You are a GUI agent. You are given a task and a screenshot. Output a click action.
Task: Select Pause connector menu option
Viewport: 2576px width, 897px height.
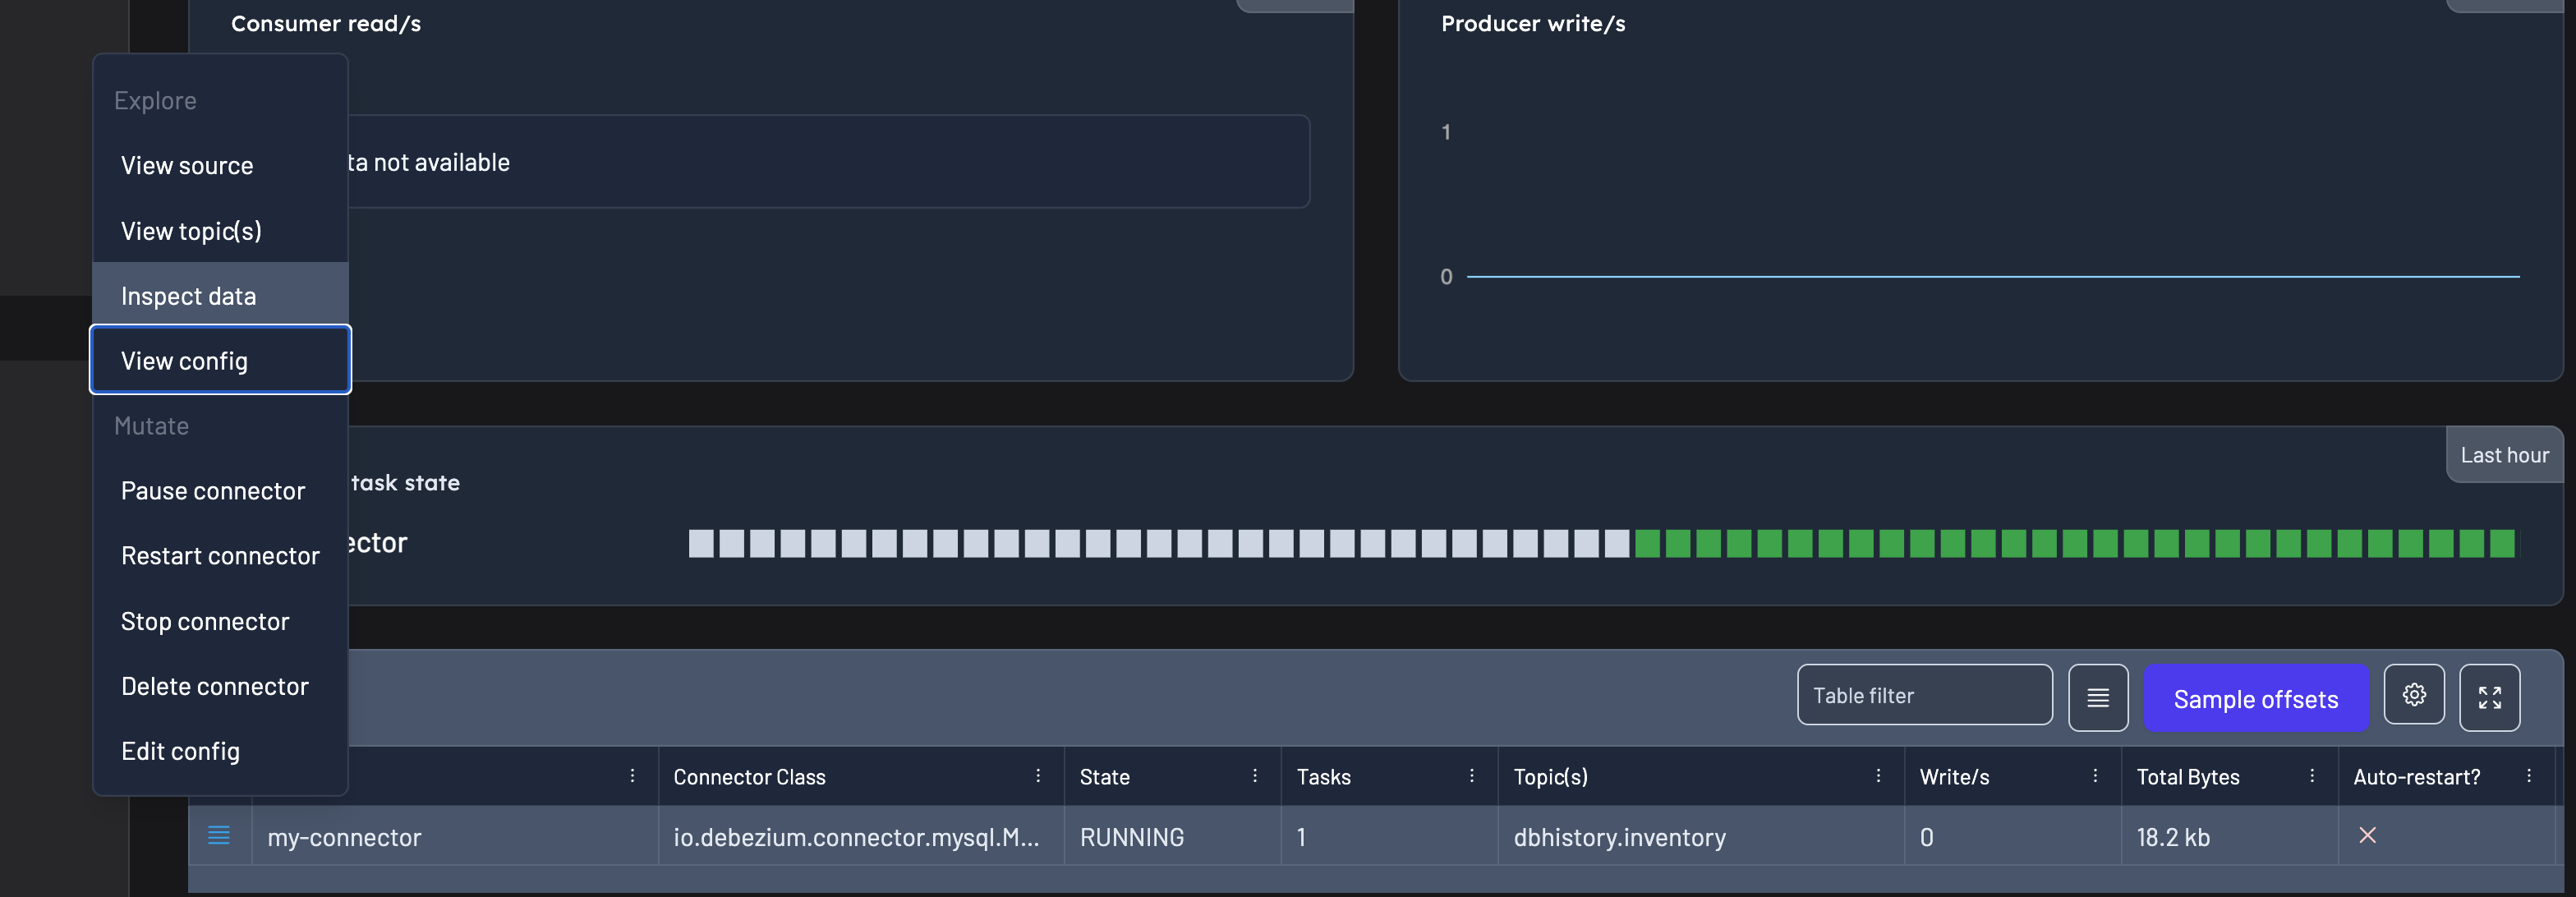click(x=212, y=490)
